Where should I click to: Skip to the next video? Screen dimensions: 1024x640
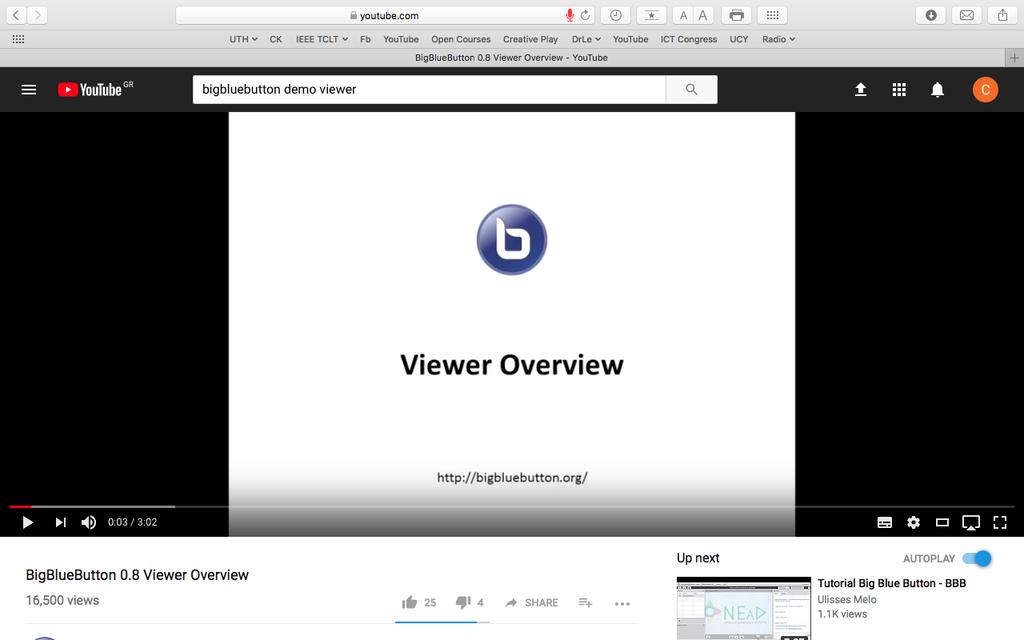[60, 522]
